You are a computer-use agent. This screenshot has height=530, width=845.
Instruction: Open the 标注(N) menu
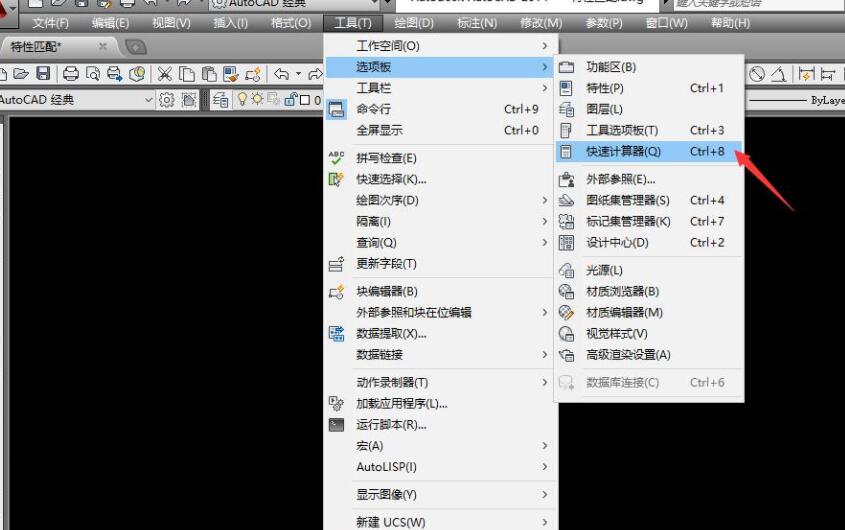(x=477, y=23)
